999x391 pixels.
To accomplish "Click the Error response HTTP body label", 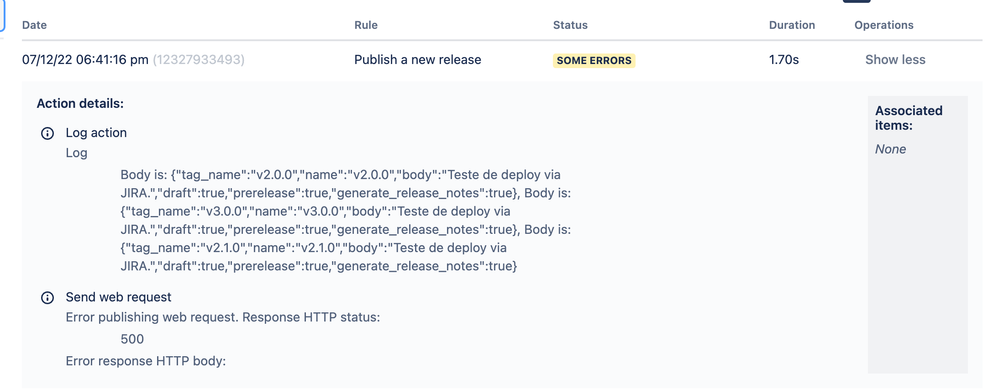I will point(146,362).
